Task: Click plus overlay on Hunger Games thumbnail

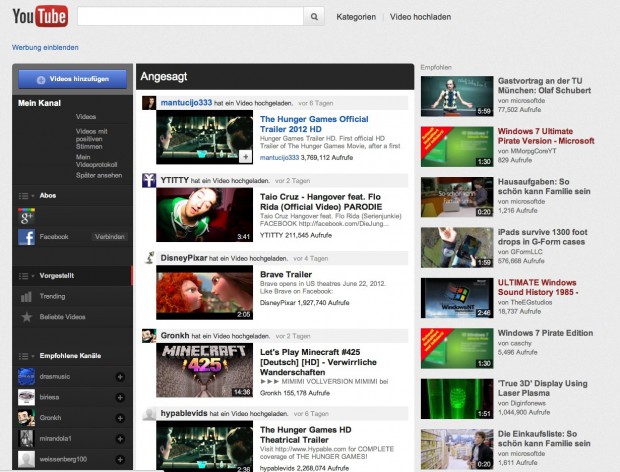Action: [x=246, y=157]
